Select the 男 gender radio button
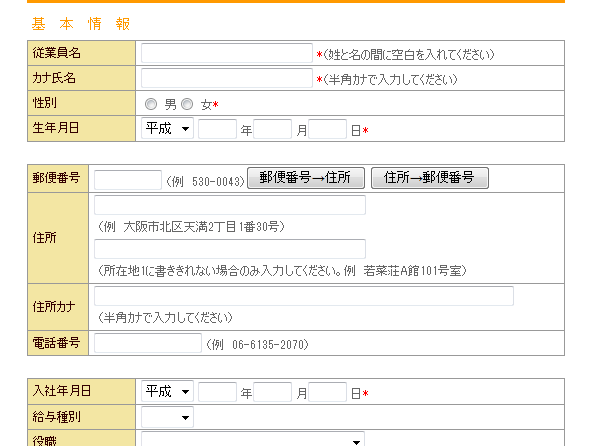The width and height of the screenshot is (597, 446). (x=151, y=104)
